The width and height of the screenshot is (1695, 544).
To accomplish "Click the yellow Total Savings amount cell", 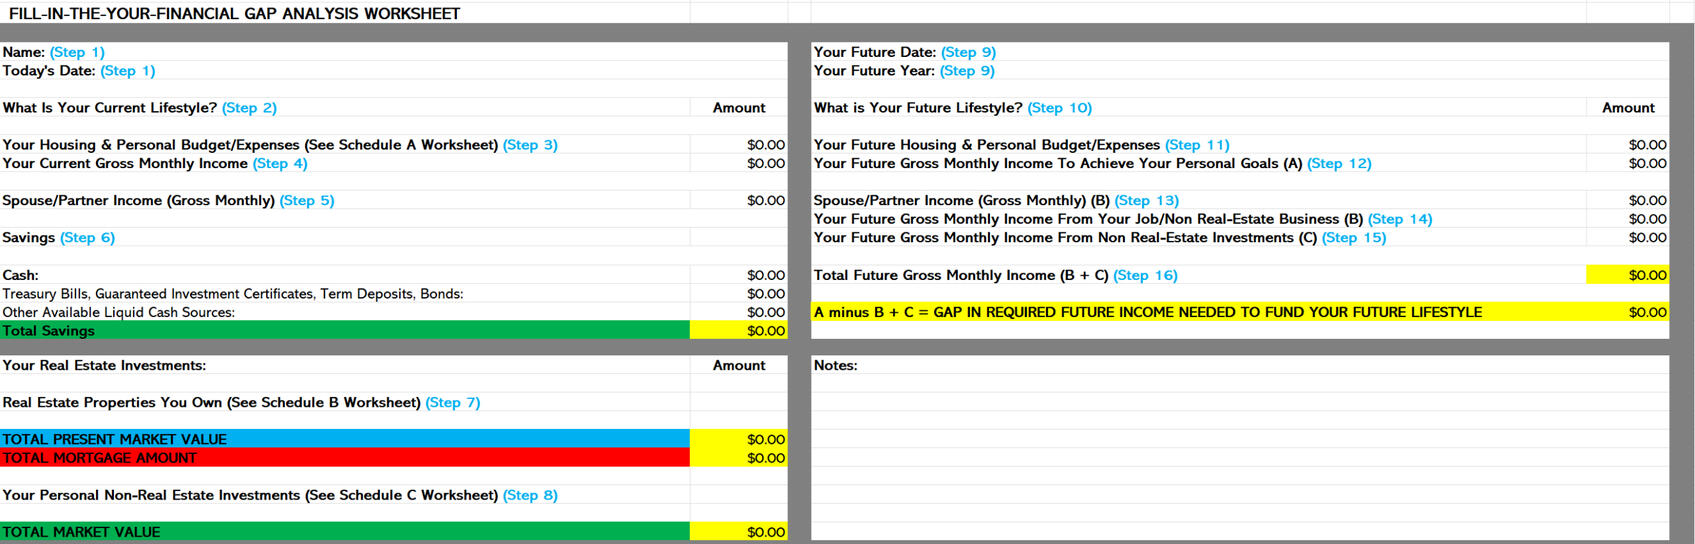I will tap(739, 331).
